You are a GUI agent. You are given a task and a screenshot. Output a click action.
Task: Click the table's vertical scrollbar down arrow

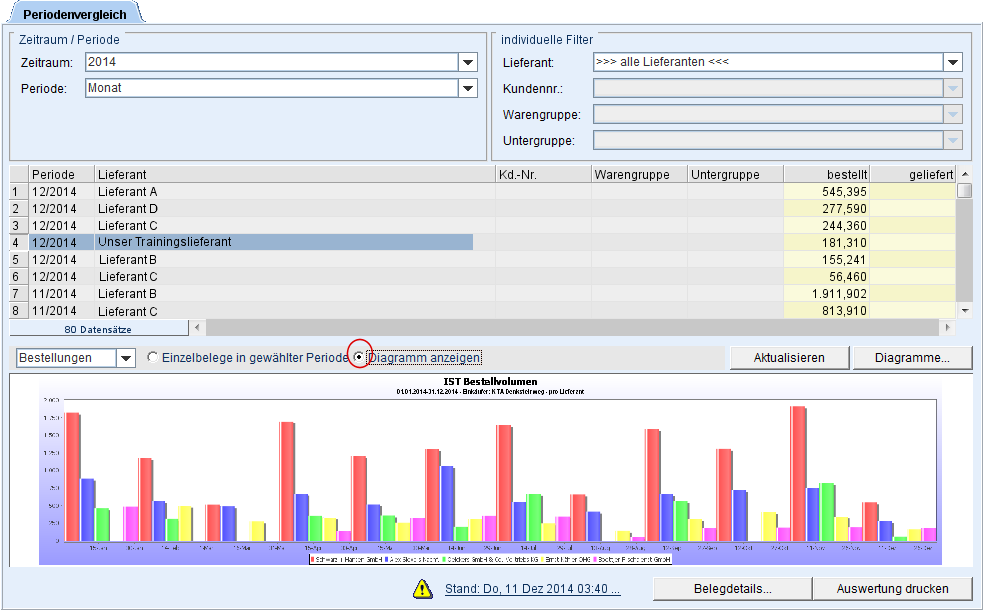tap(964, 311)
